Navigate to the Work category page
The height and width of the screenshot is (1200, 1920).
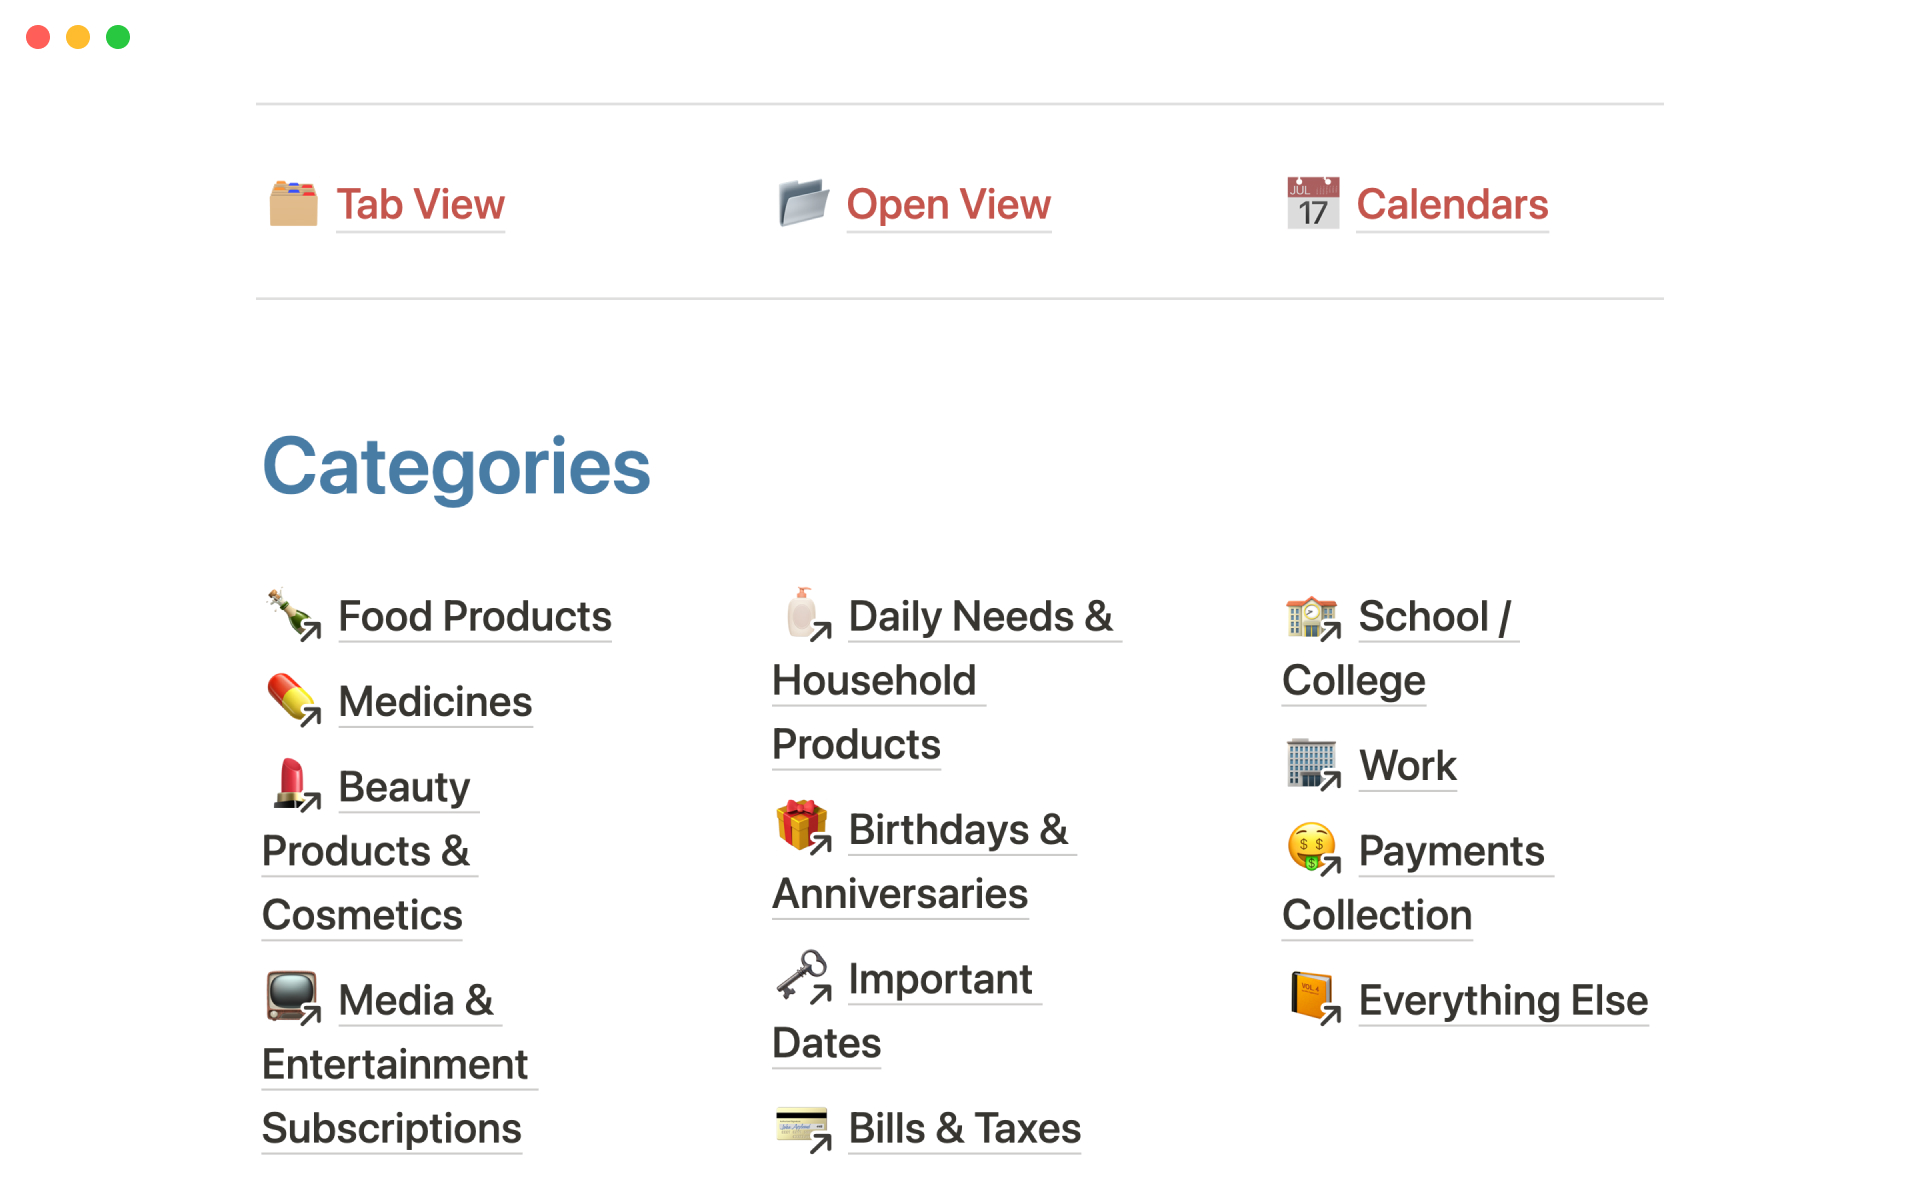(x=1407, y=766)
